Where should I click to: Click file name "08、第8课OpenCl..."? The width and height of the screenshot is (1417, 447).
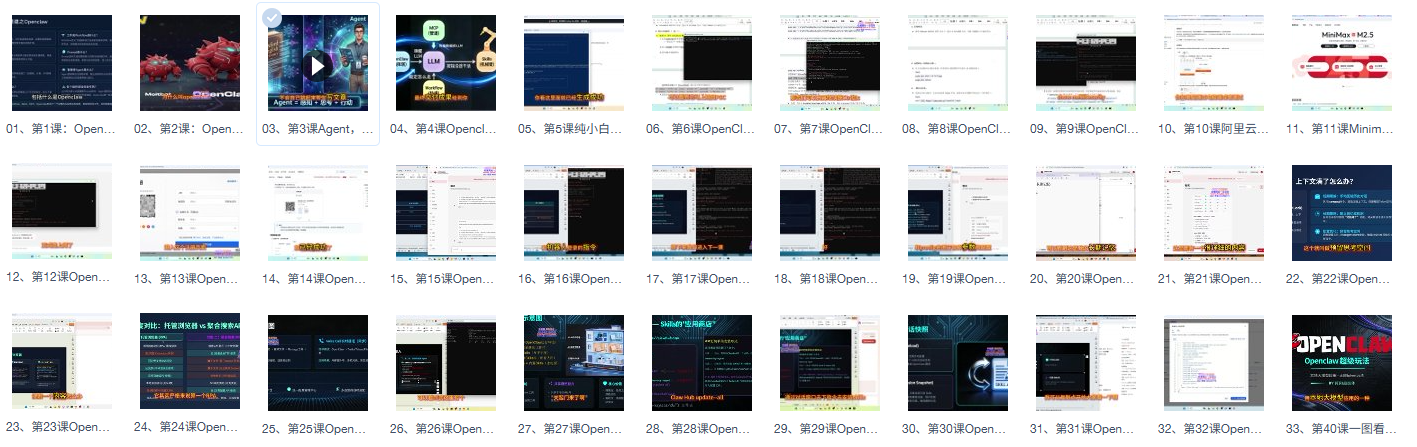[x=958, y=129]
